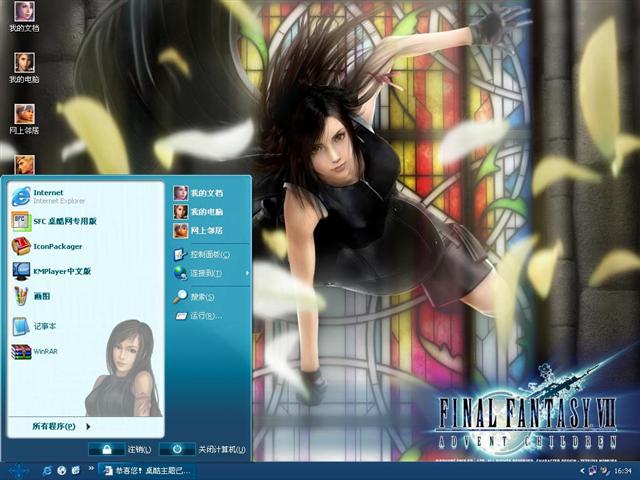Open the 我的文档 desktop icon
Image resolution: width=640 pixels, height=480 pixels.
(24, 17)
